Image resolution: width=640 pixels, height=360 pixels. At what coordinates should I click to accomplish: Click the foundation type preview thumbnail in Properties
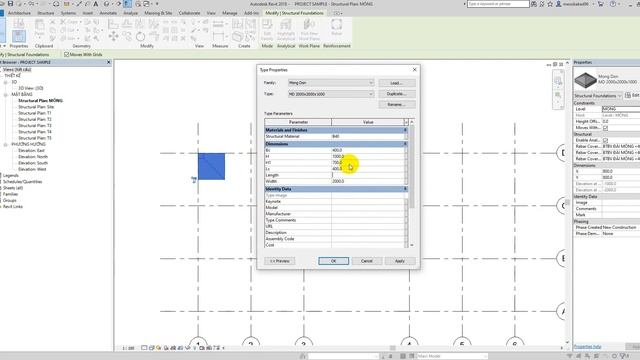[x=585, y=80]
